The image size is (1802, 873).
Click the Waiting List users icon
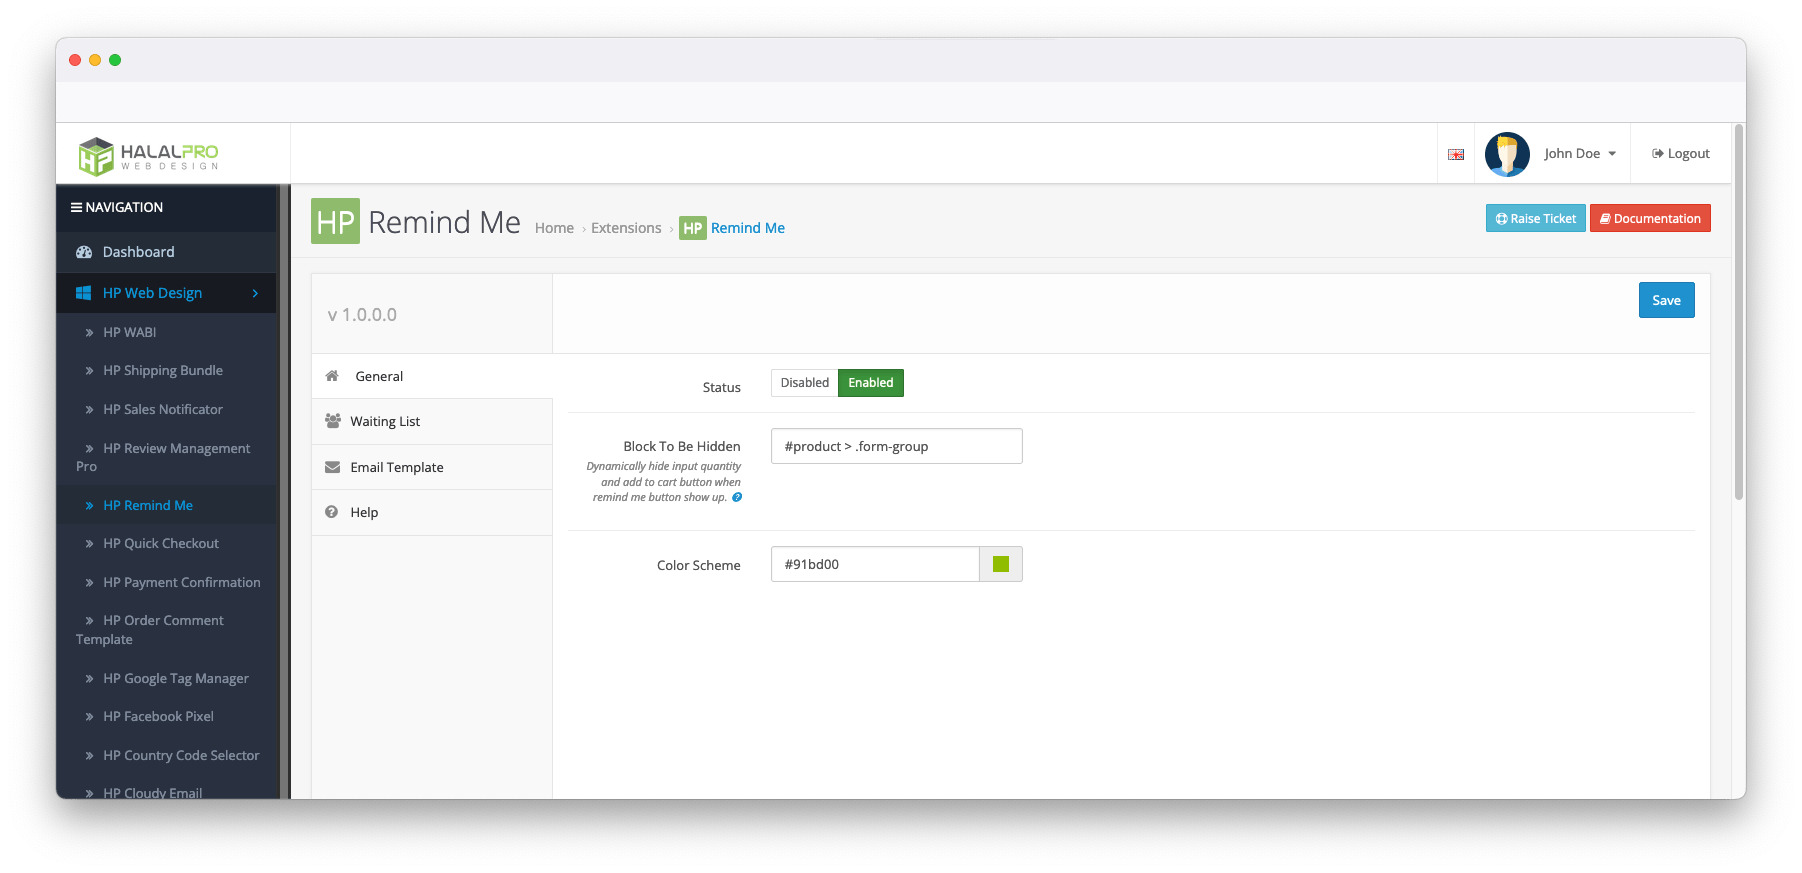(x=333, y=421)
